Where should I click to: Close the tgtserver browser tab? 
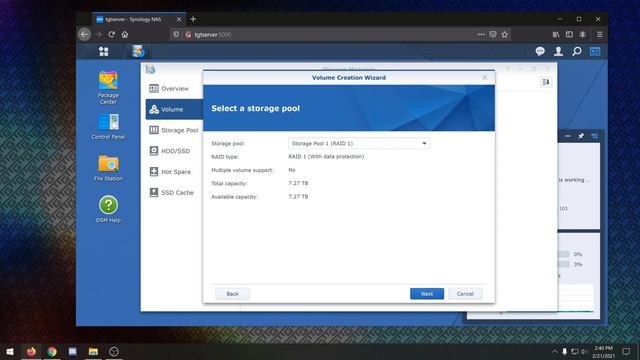pyautogui.click(x=179, y=19)
